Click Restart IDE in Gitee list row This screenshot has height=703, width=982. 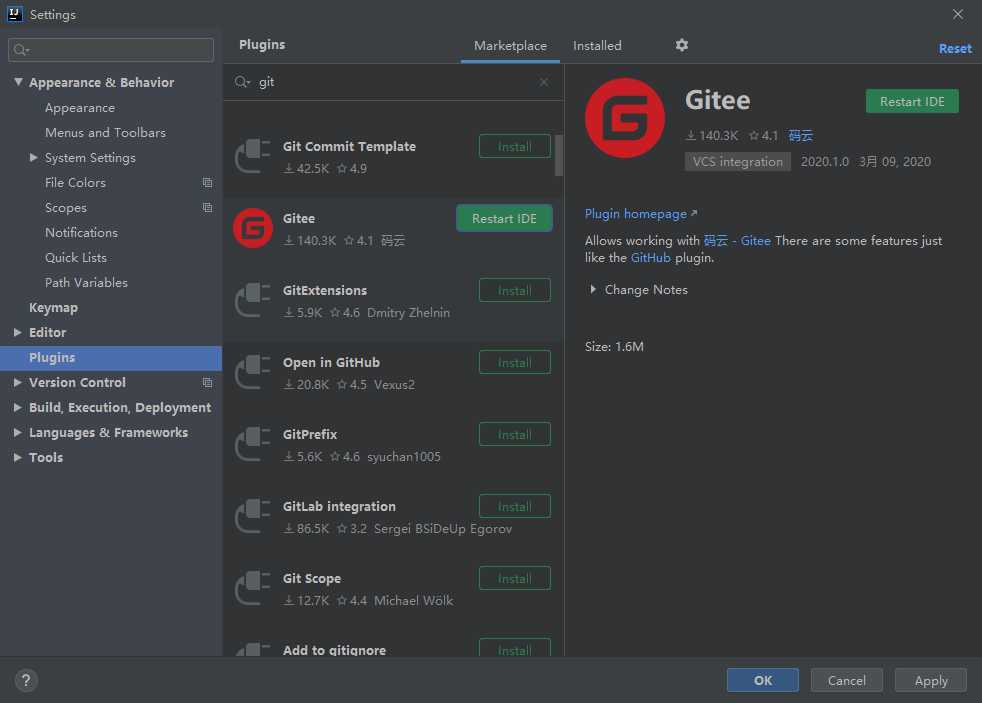pyautogui.click(x=504, y=218)
